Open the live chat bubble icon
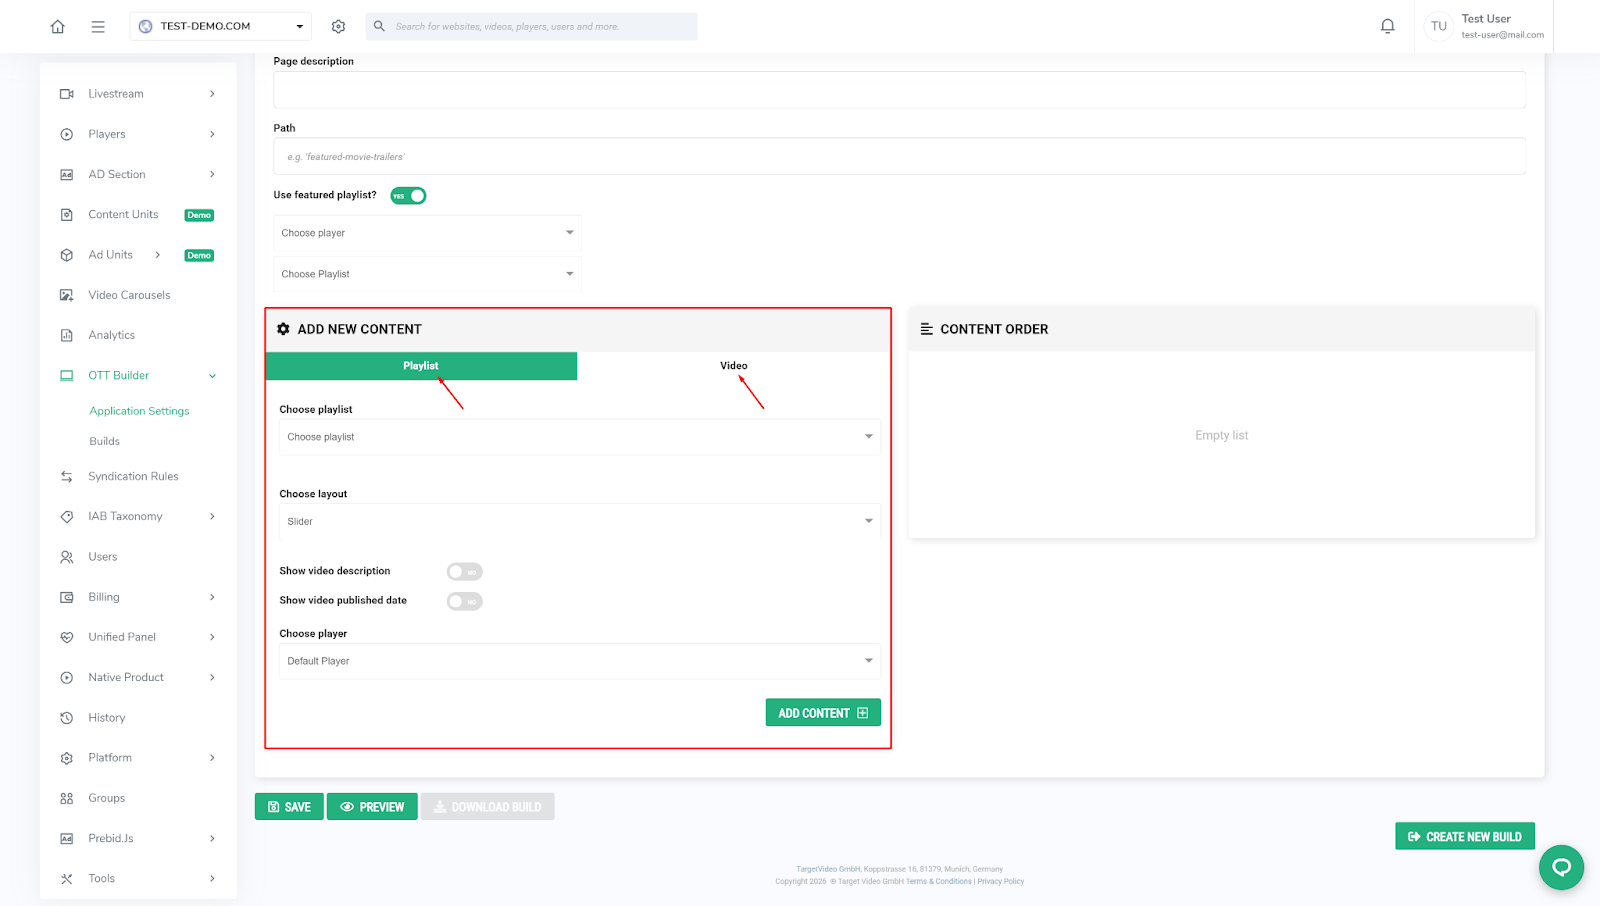 coord(1560,867)
